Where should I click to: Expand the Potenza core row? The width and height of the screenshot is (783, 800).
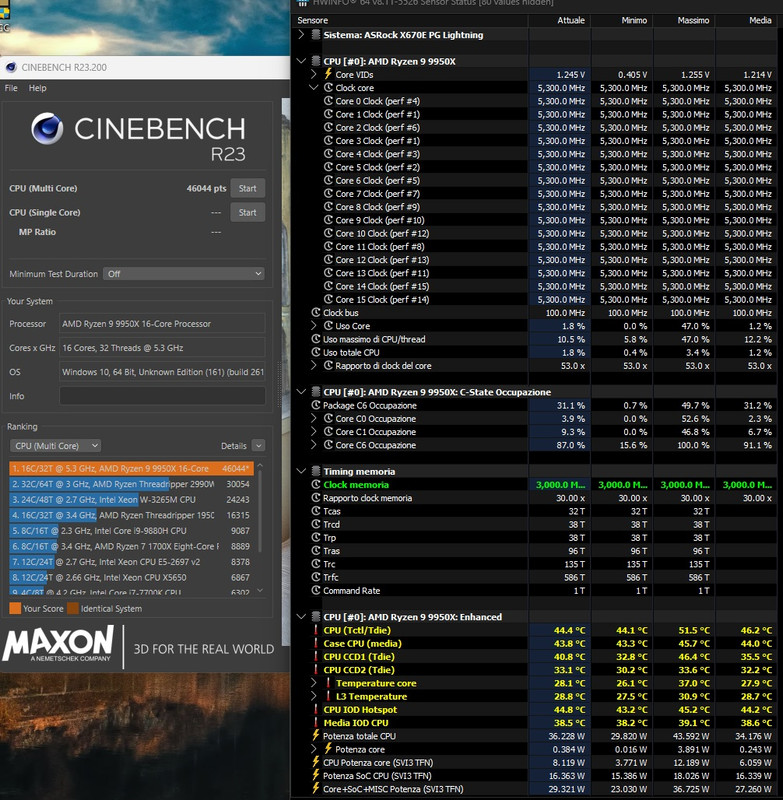pos(314,749)
